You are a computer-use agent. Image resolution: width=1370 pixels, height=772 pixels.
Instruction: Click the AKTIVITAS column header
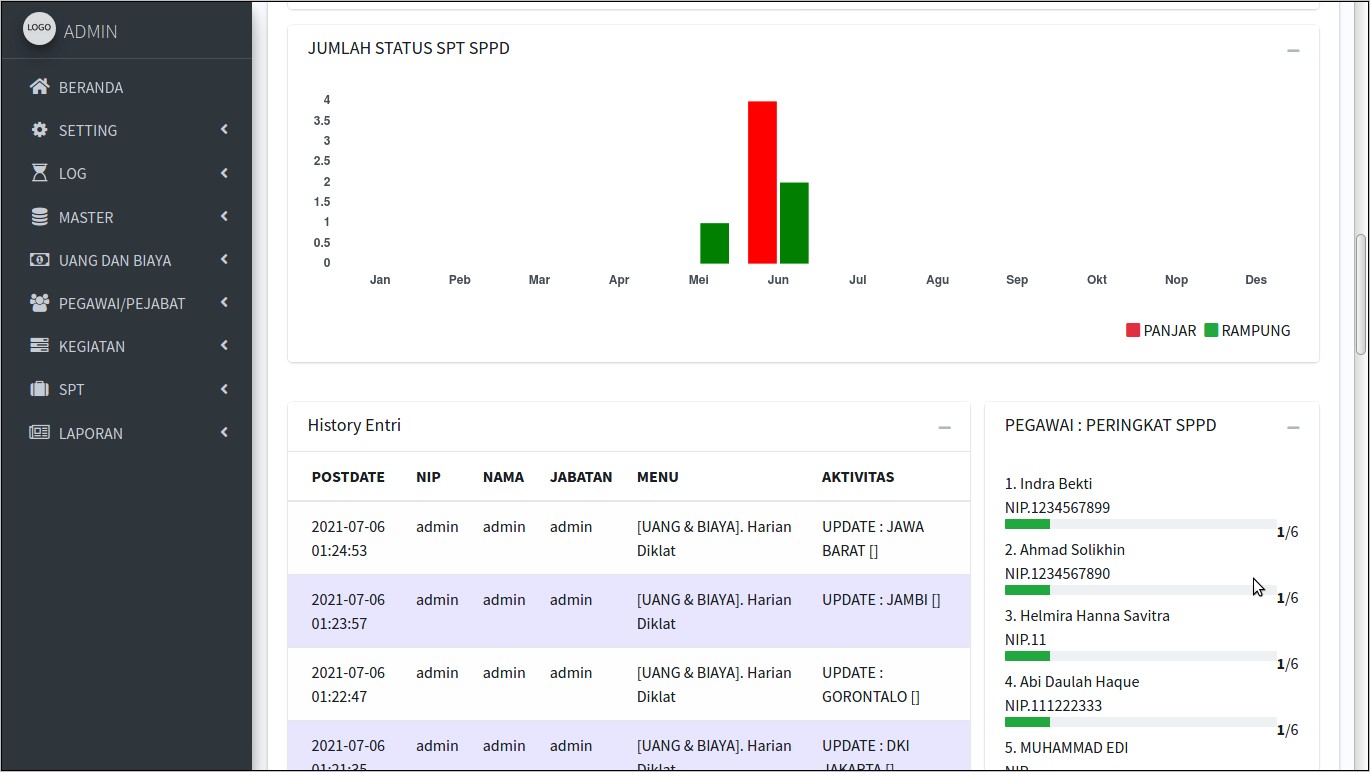point(858,477)
